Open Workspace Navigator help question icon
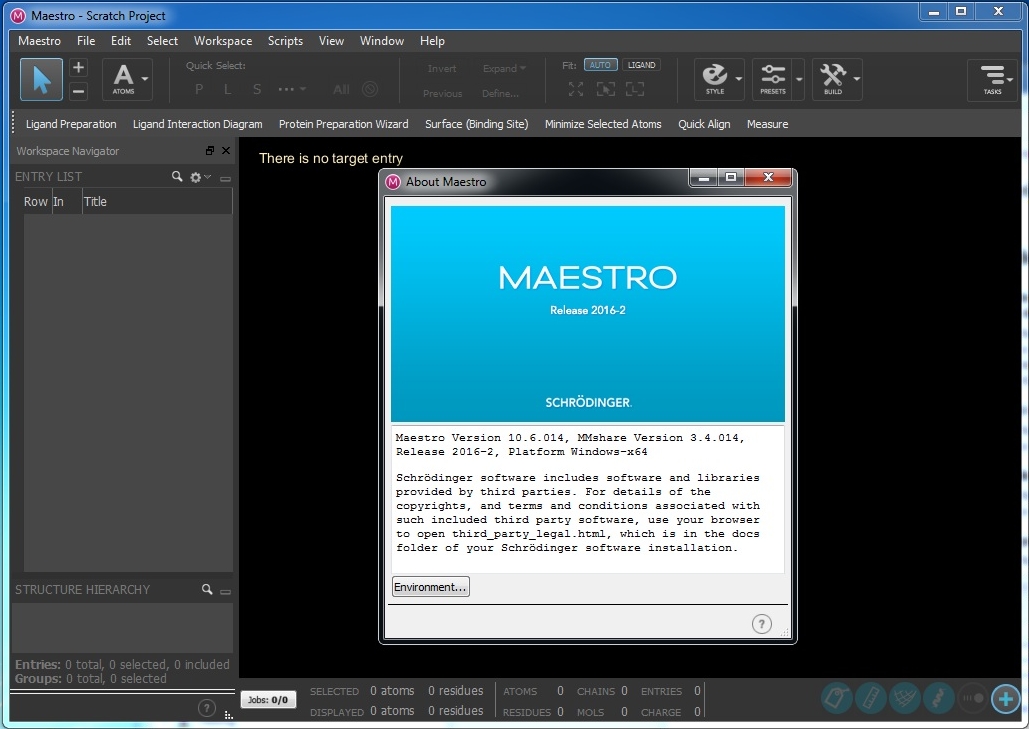The width and height of the screenshot is (1029, 729). point(206,708)
